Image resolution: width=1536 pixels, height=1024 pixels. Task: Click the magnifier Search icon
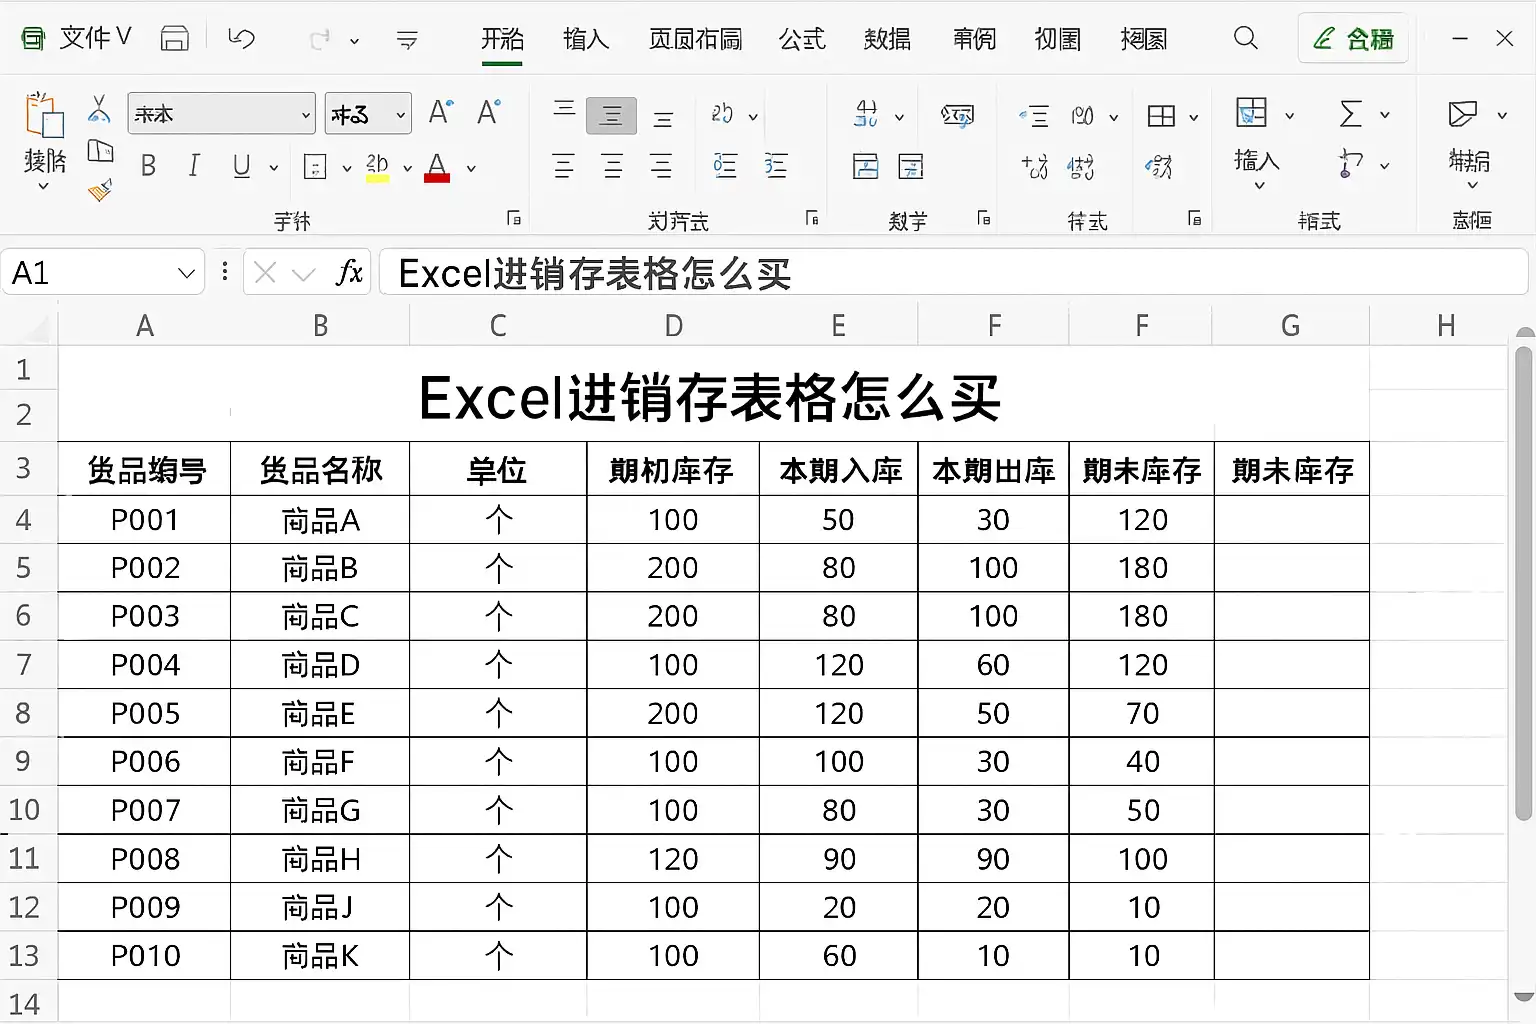[1246, 38]
